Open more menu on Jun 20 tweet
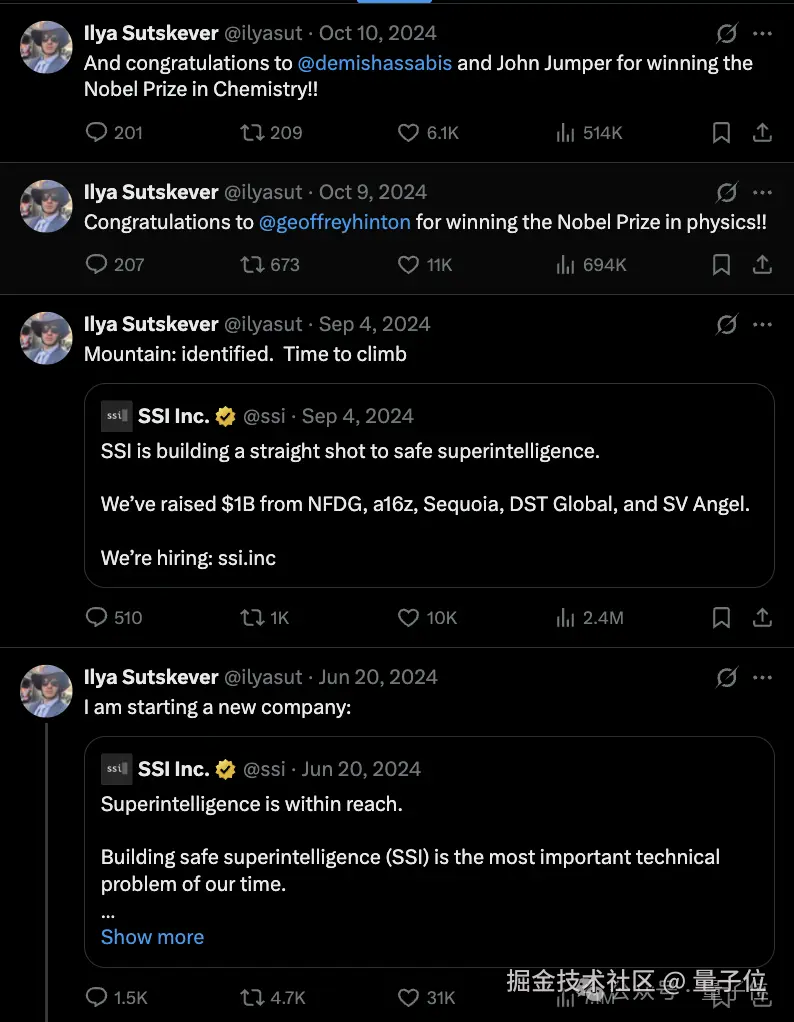The width and height of the screenshot is (794, 1022). (762, 677)
